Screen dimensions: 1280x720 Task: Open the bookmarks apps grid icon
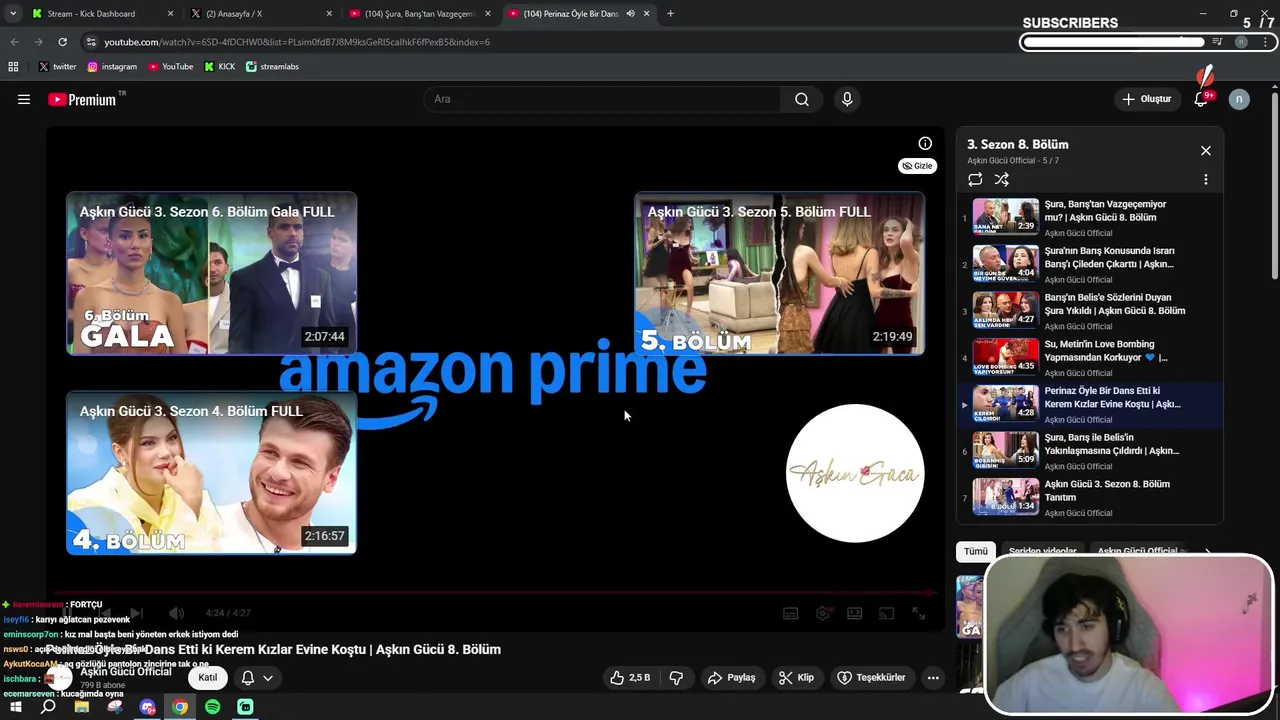point(13,67)
